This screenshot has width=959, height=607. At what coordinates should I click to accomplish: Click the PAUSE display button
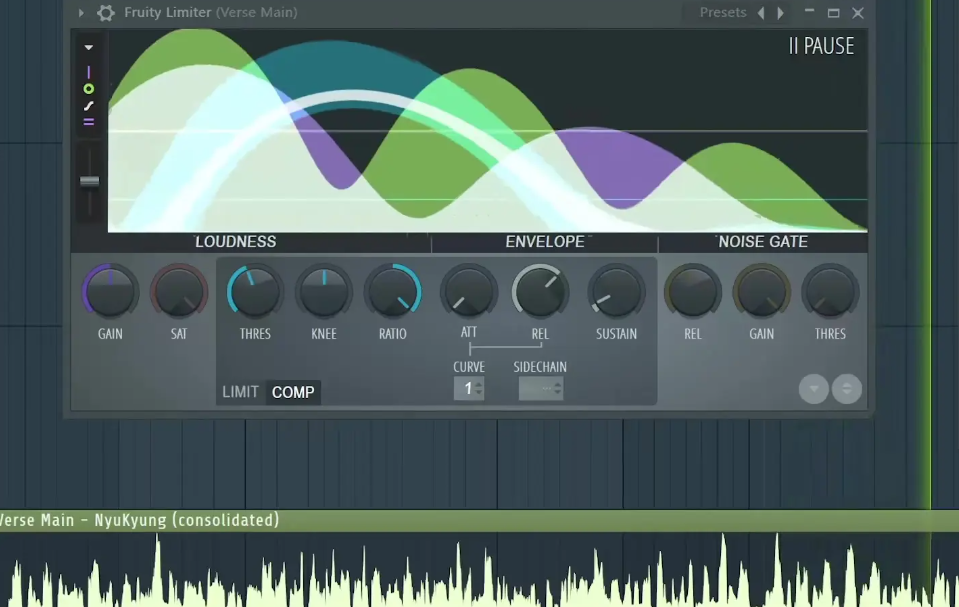(821, 46)
